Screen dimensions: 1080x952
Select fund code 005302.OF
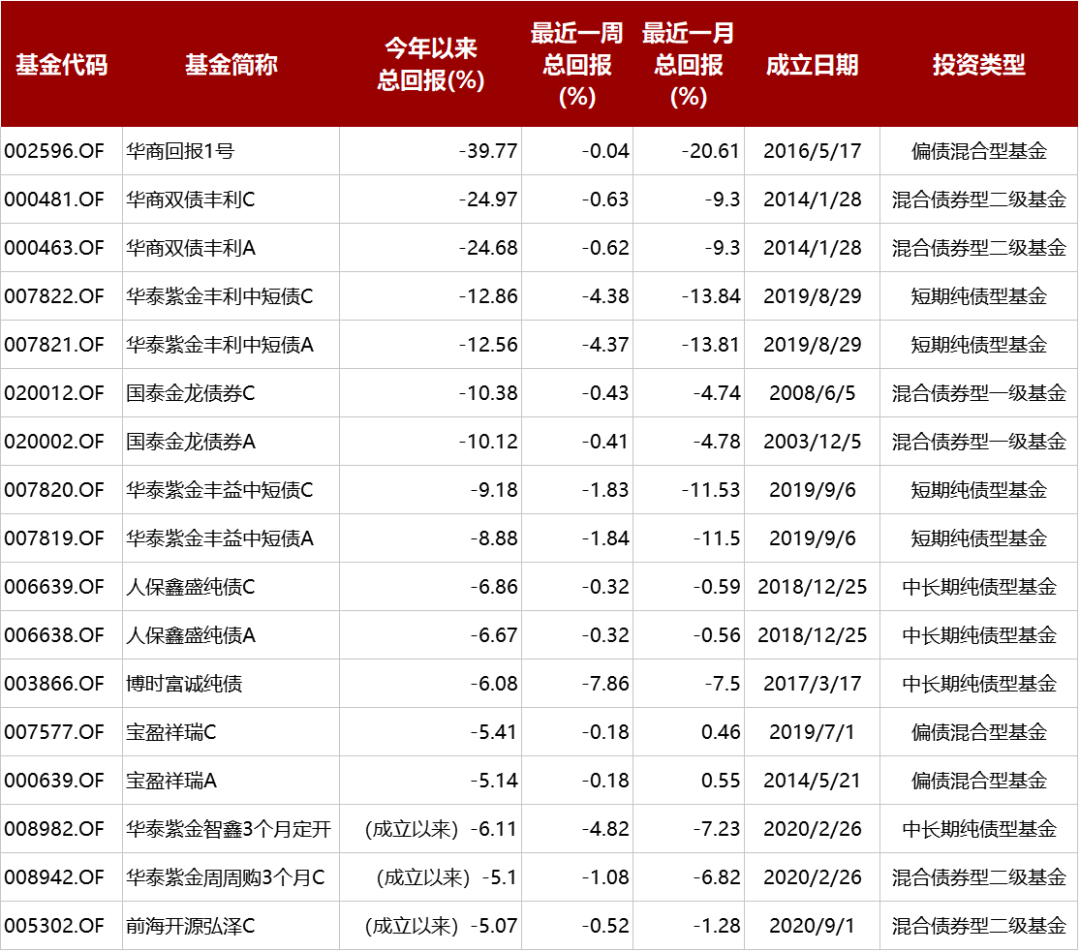click(54, 925)
